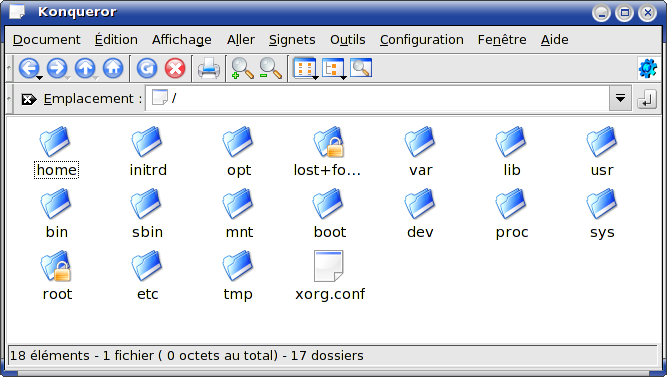This screenshot has height=377, width=667.
Task: Open the location history dropdown
Action: [x=620, y=99]
